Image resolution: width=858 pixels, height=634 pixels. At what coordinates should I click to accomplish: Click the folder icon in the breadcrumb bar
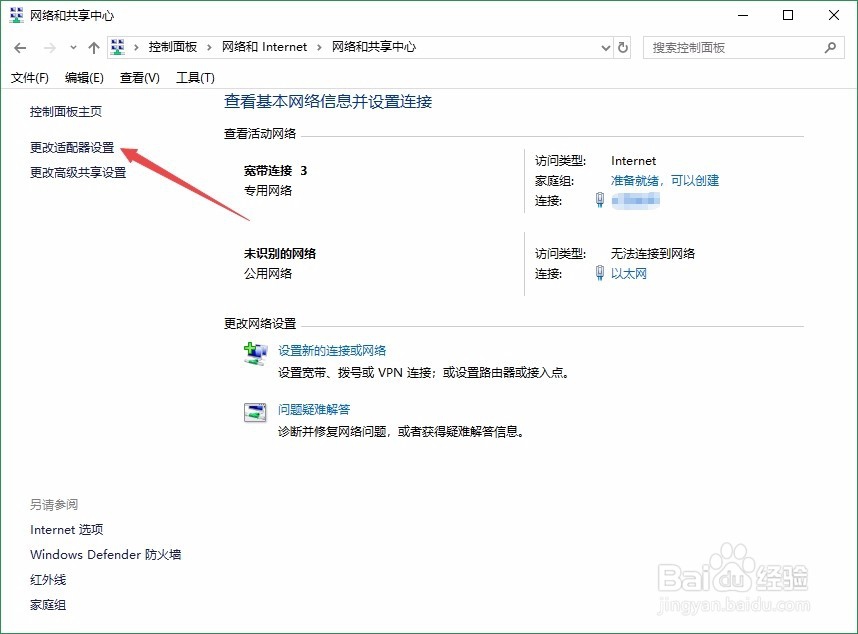point(117,46)
